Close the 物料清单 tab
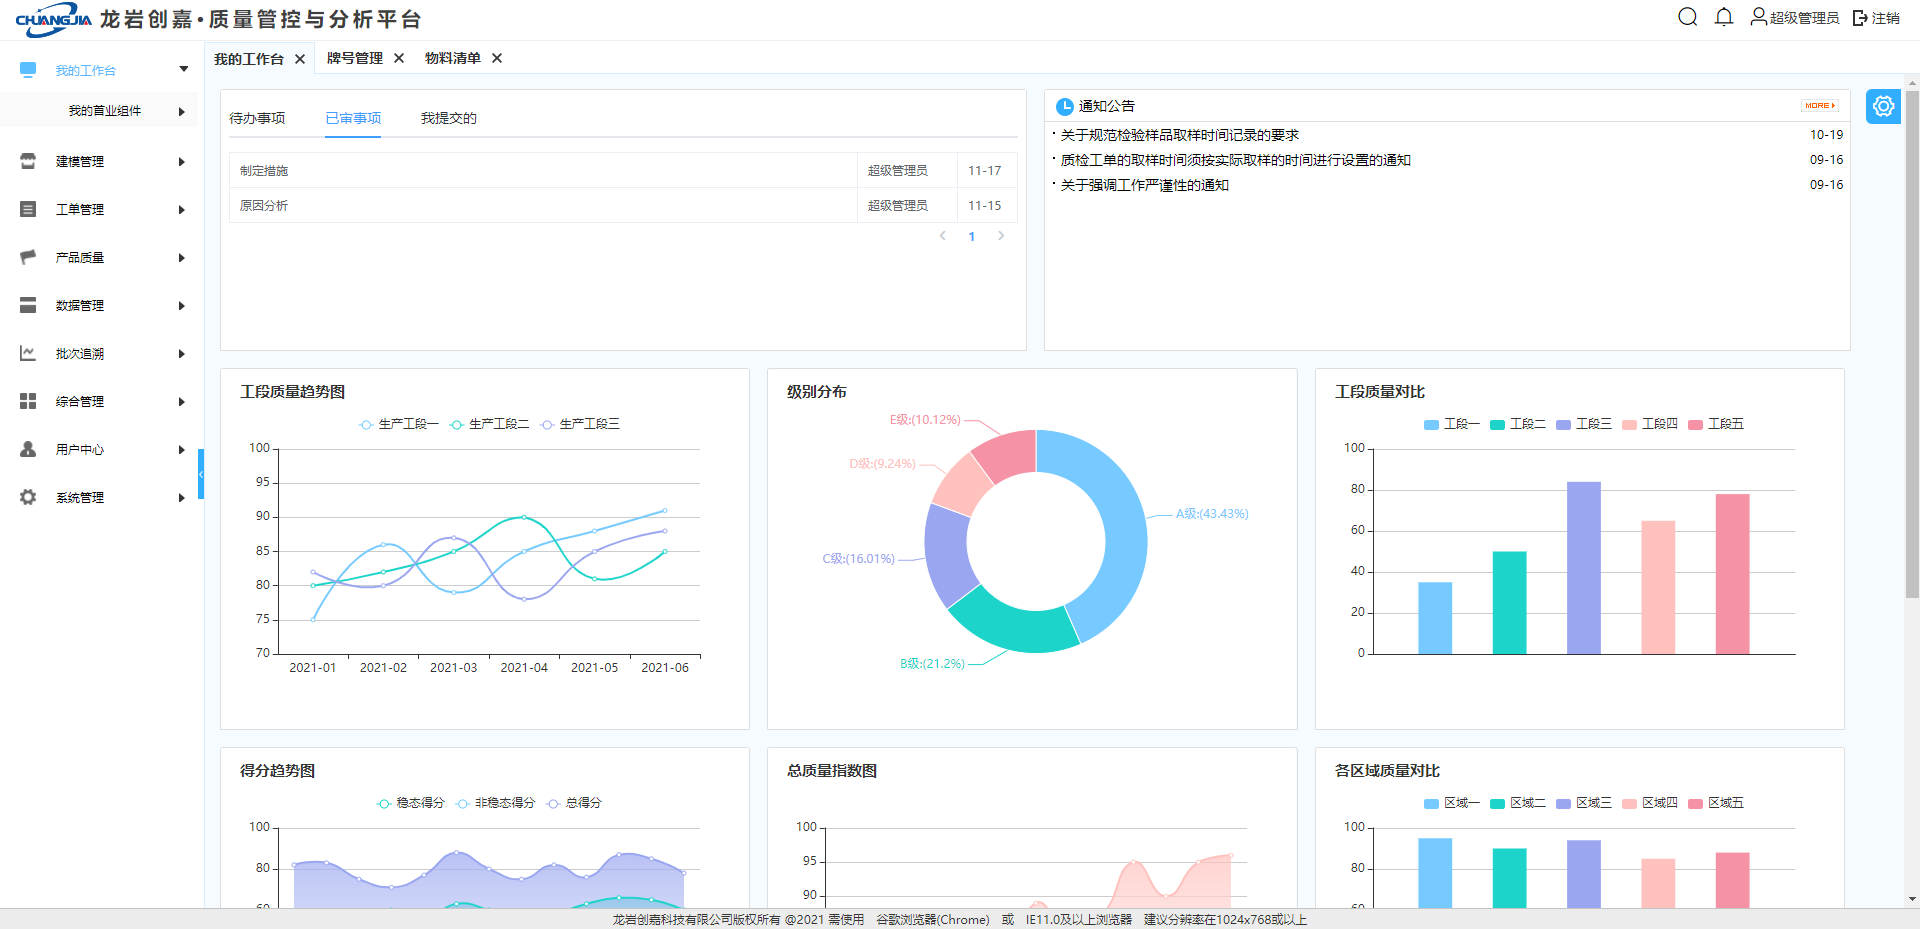Screen dimensions: 1920x929 tap(497, 58)
